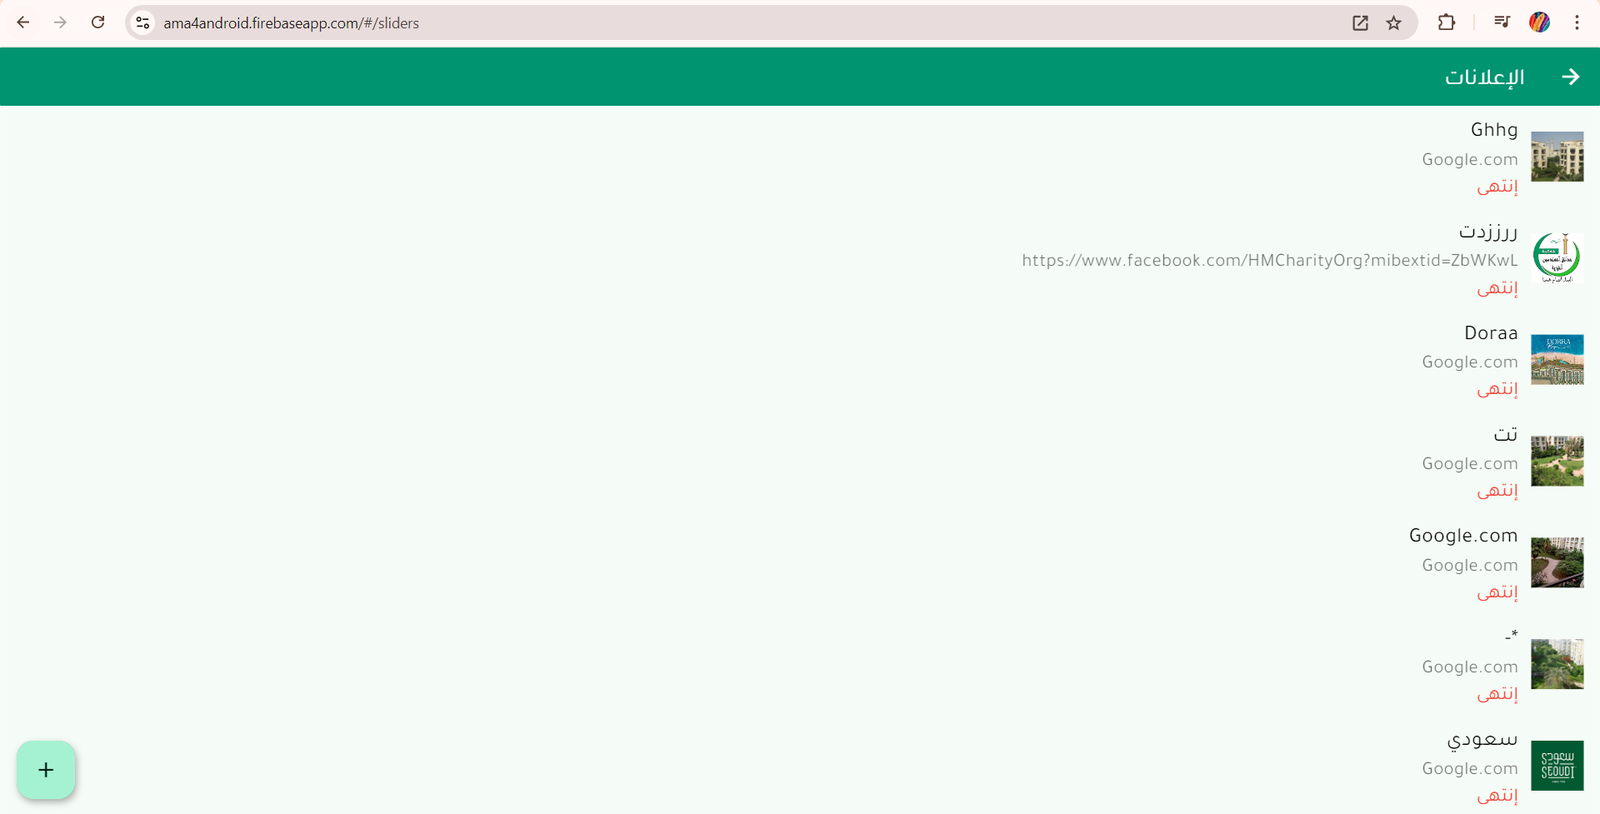This screenshot has width=1600, height=814.
Task: Click the browser back arrow
Action: click(x=23, y=22)
